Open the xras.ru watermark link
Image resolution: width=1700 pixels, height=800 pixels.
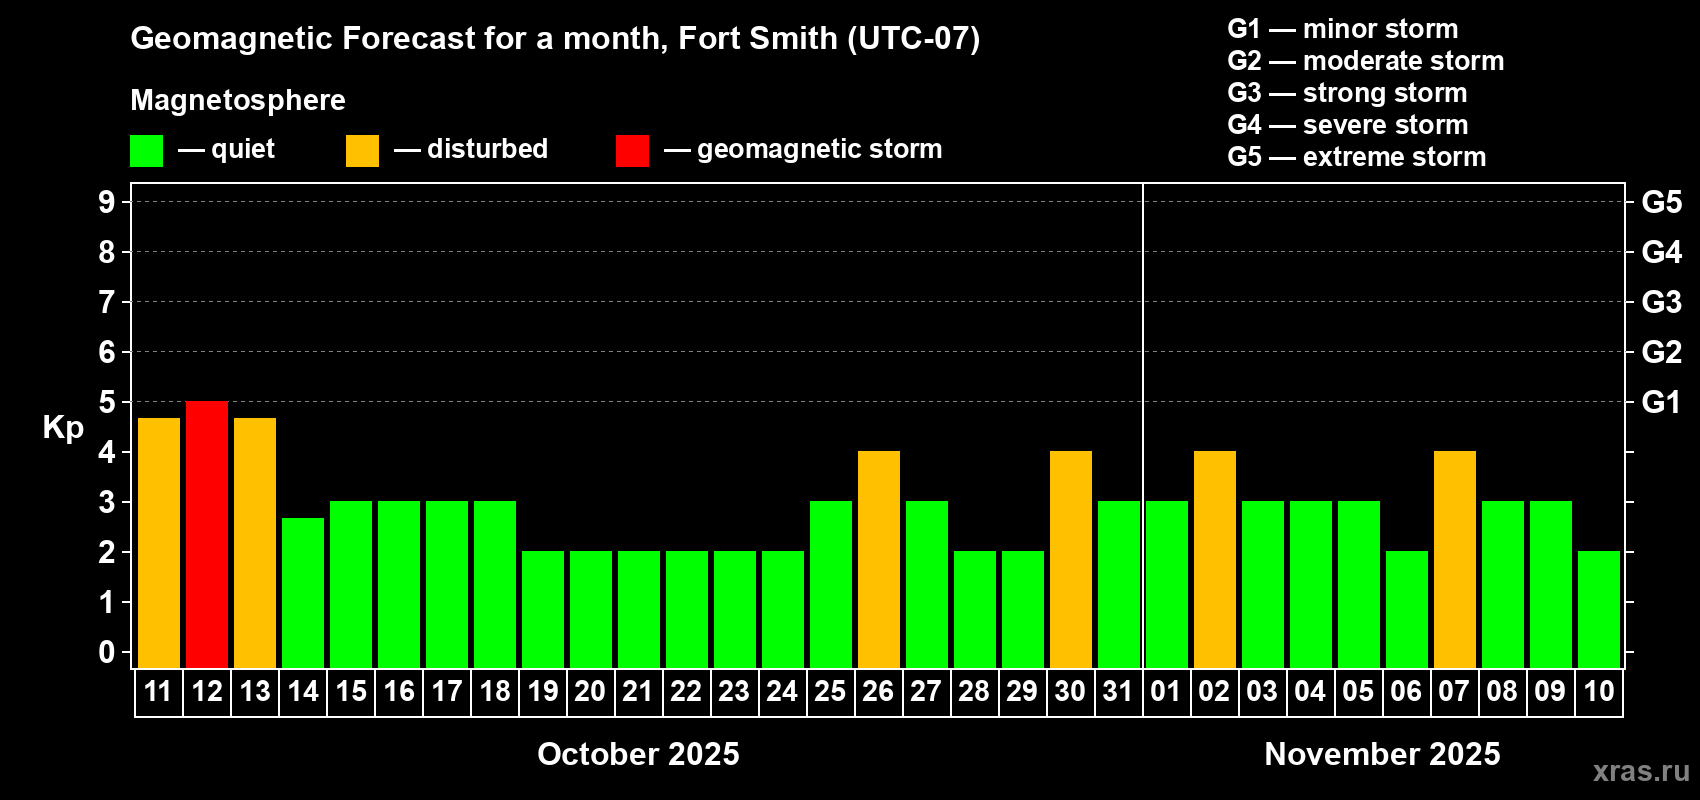(x=1641, y=771)
